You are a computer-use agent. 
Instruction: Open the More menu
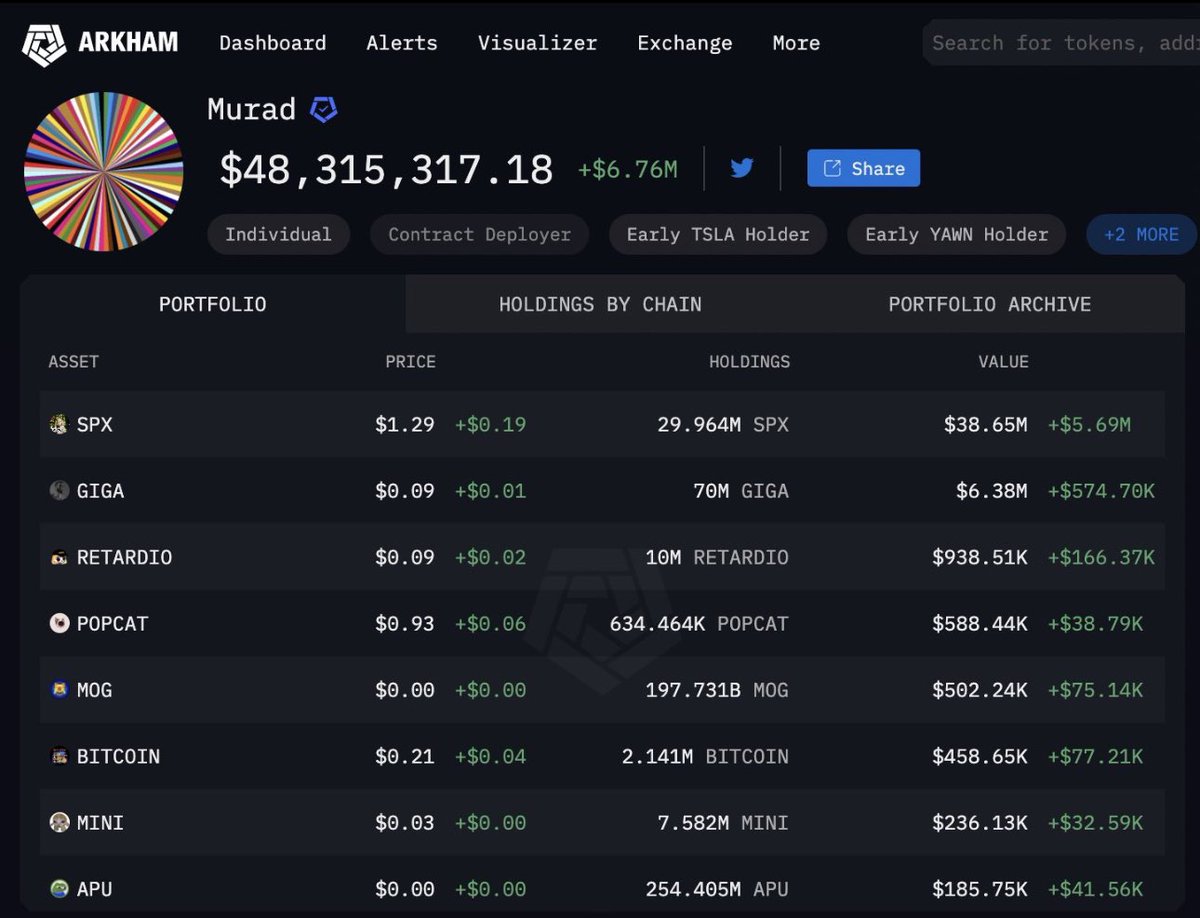coord(796,43)
